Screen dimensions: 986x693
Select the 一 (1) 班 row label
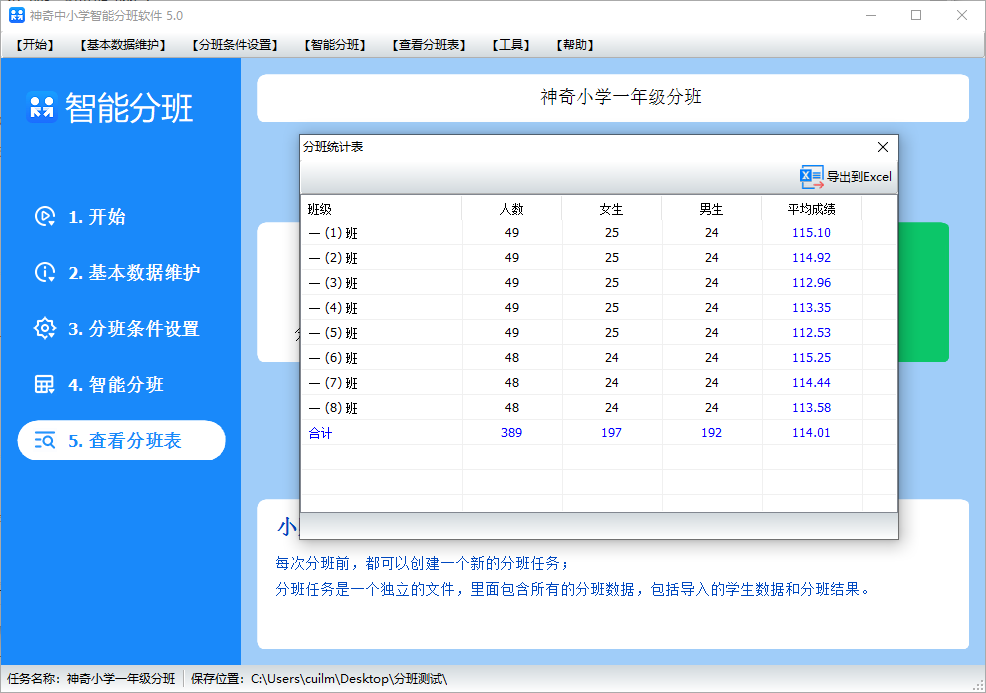(333, 233)
